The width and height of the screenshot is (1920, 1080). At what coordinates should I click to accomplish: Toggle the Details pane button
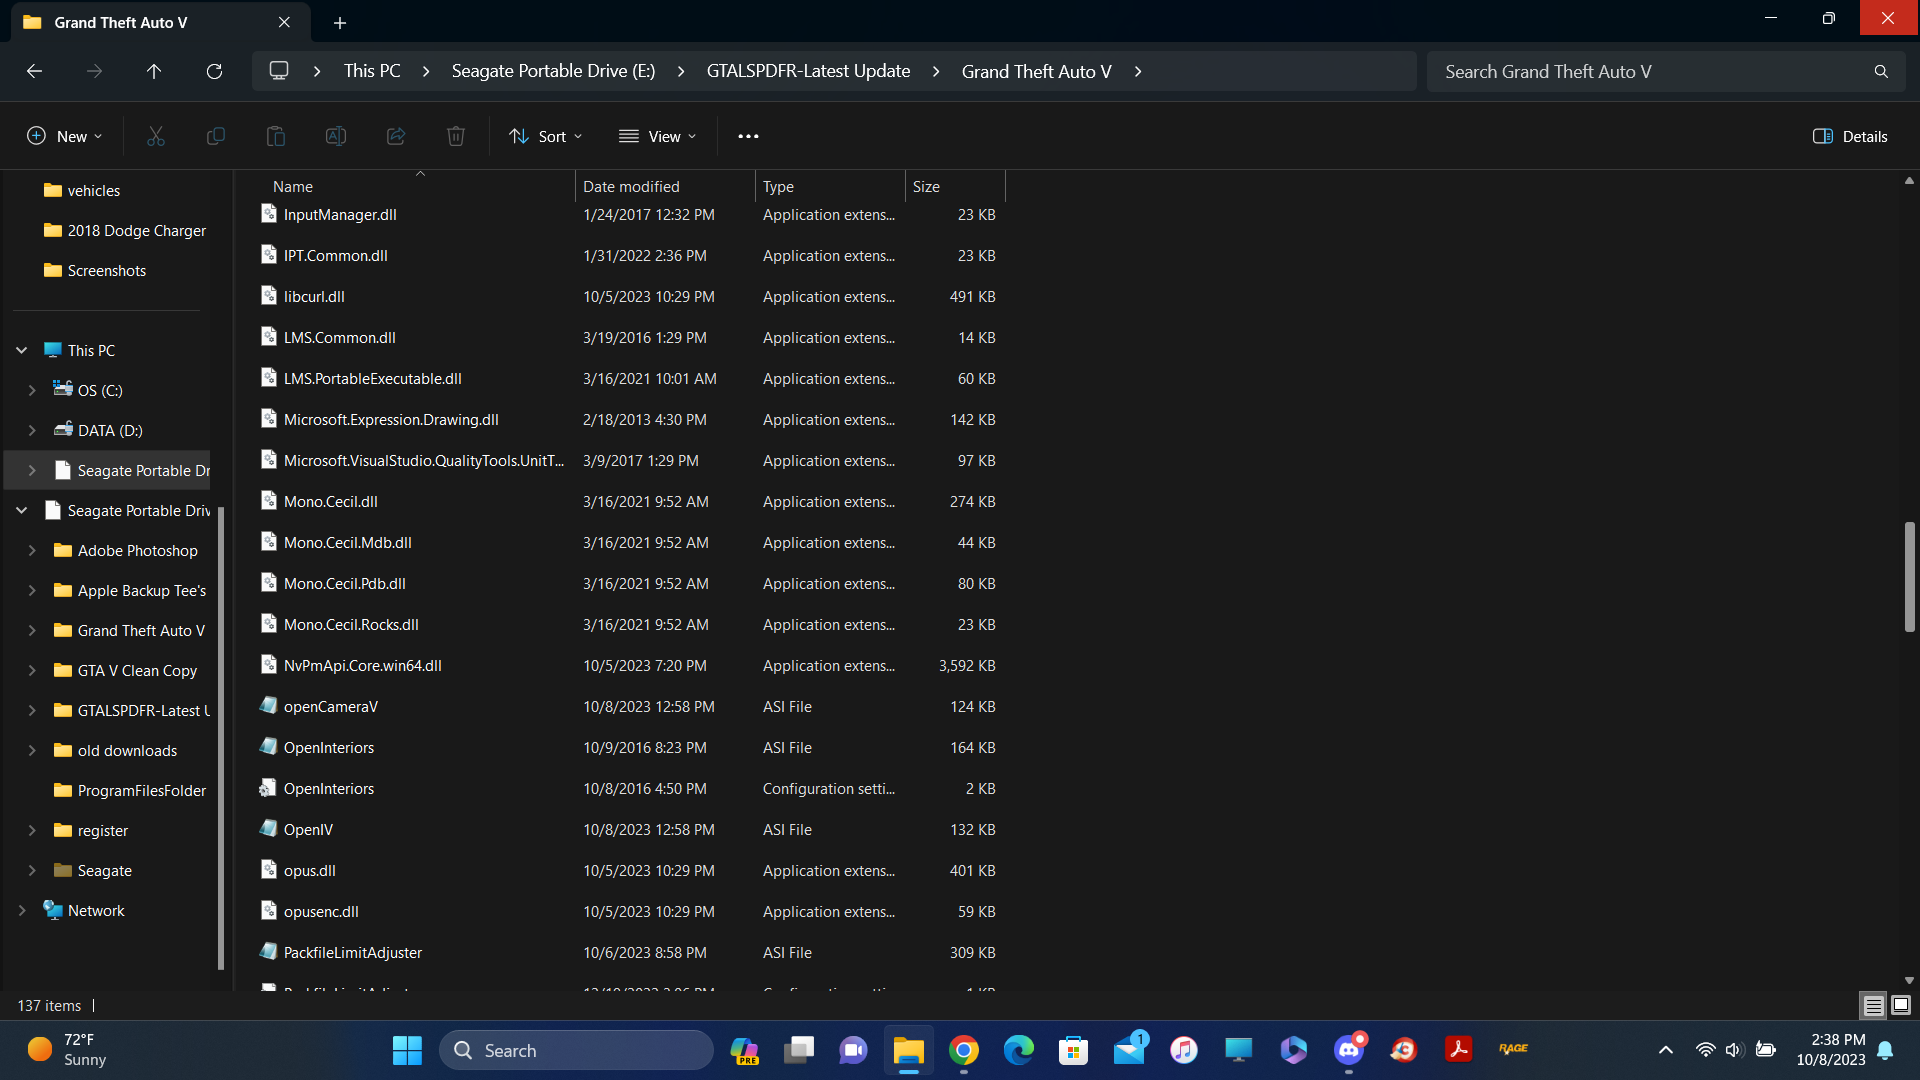(x=1850, y=136)
